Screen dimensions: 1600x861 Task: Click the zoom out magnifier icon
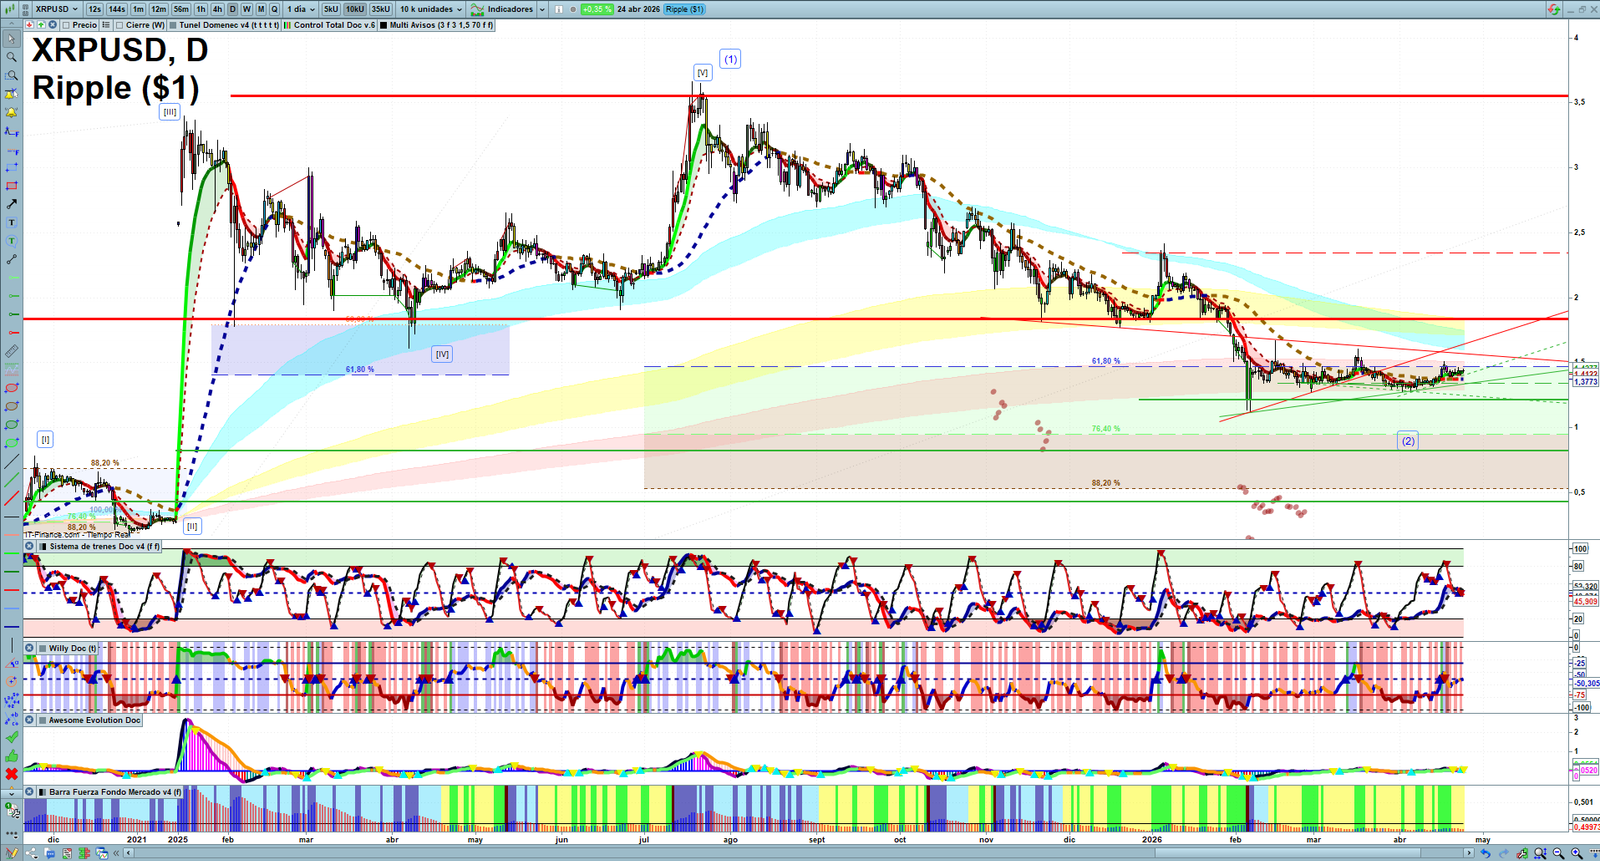(x=1559, y=853)
